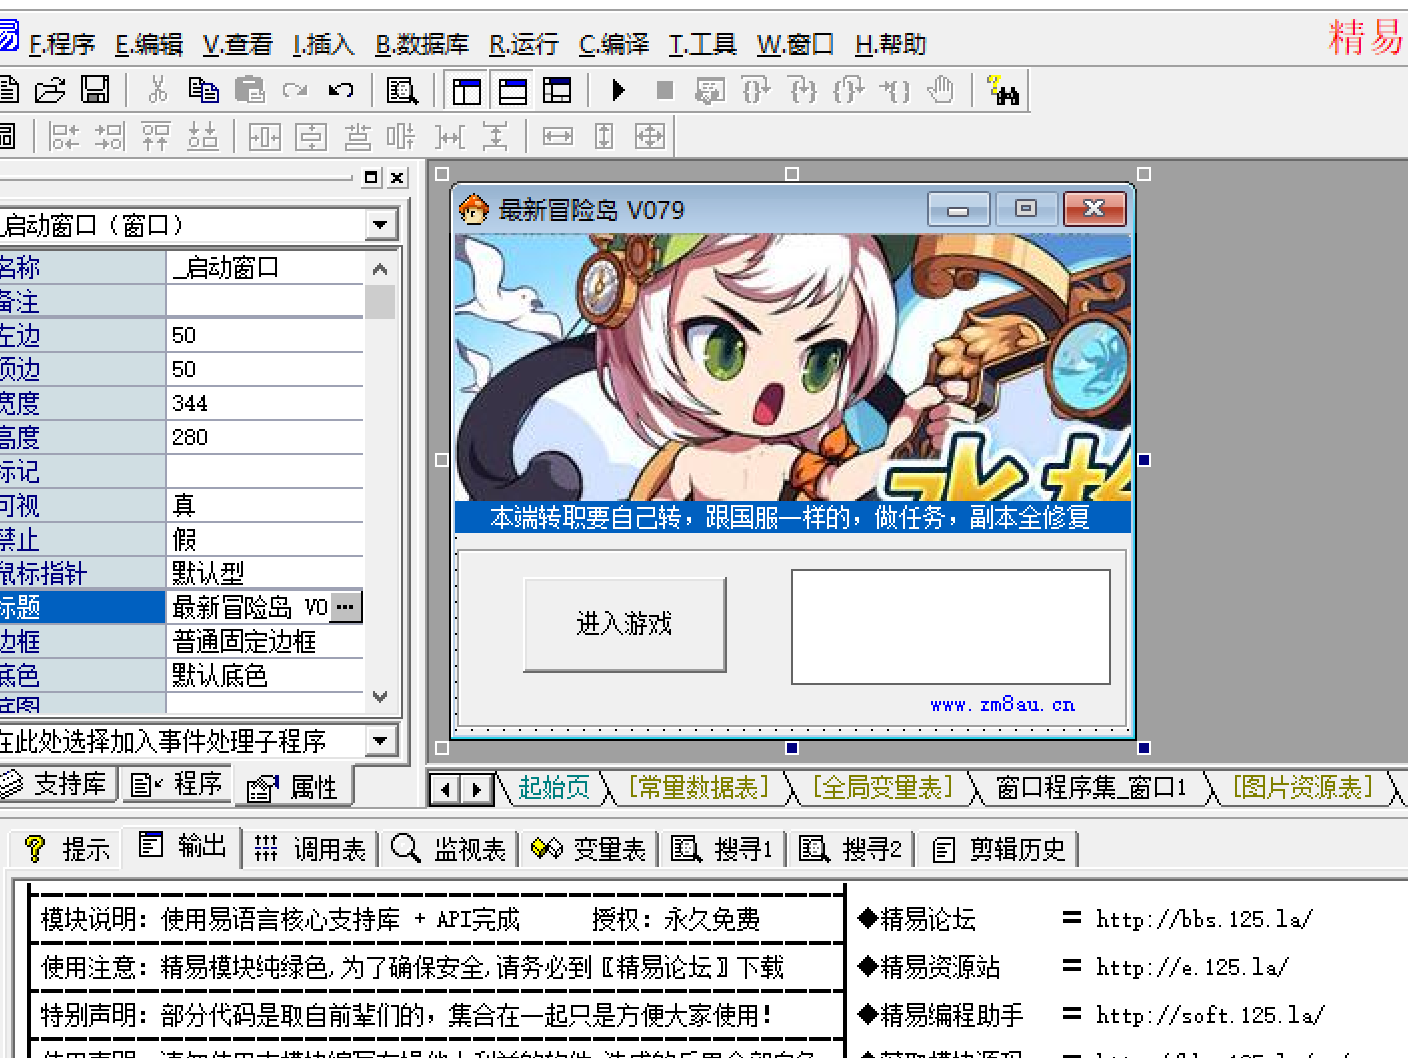Equalize horizontal spacing between components icon
The width and height of the screenshot is (1408, 1058).
coord(450,136)
